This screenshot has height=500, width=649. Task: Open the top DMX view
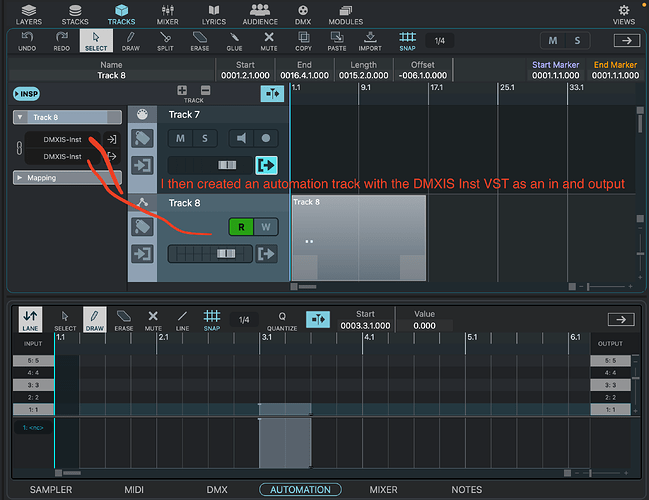click(x=303, y=14)
